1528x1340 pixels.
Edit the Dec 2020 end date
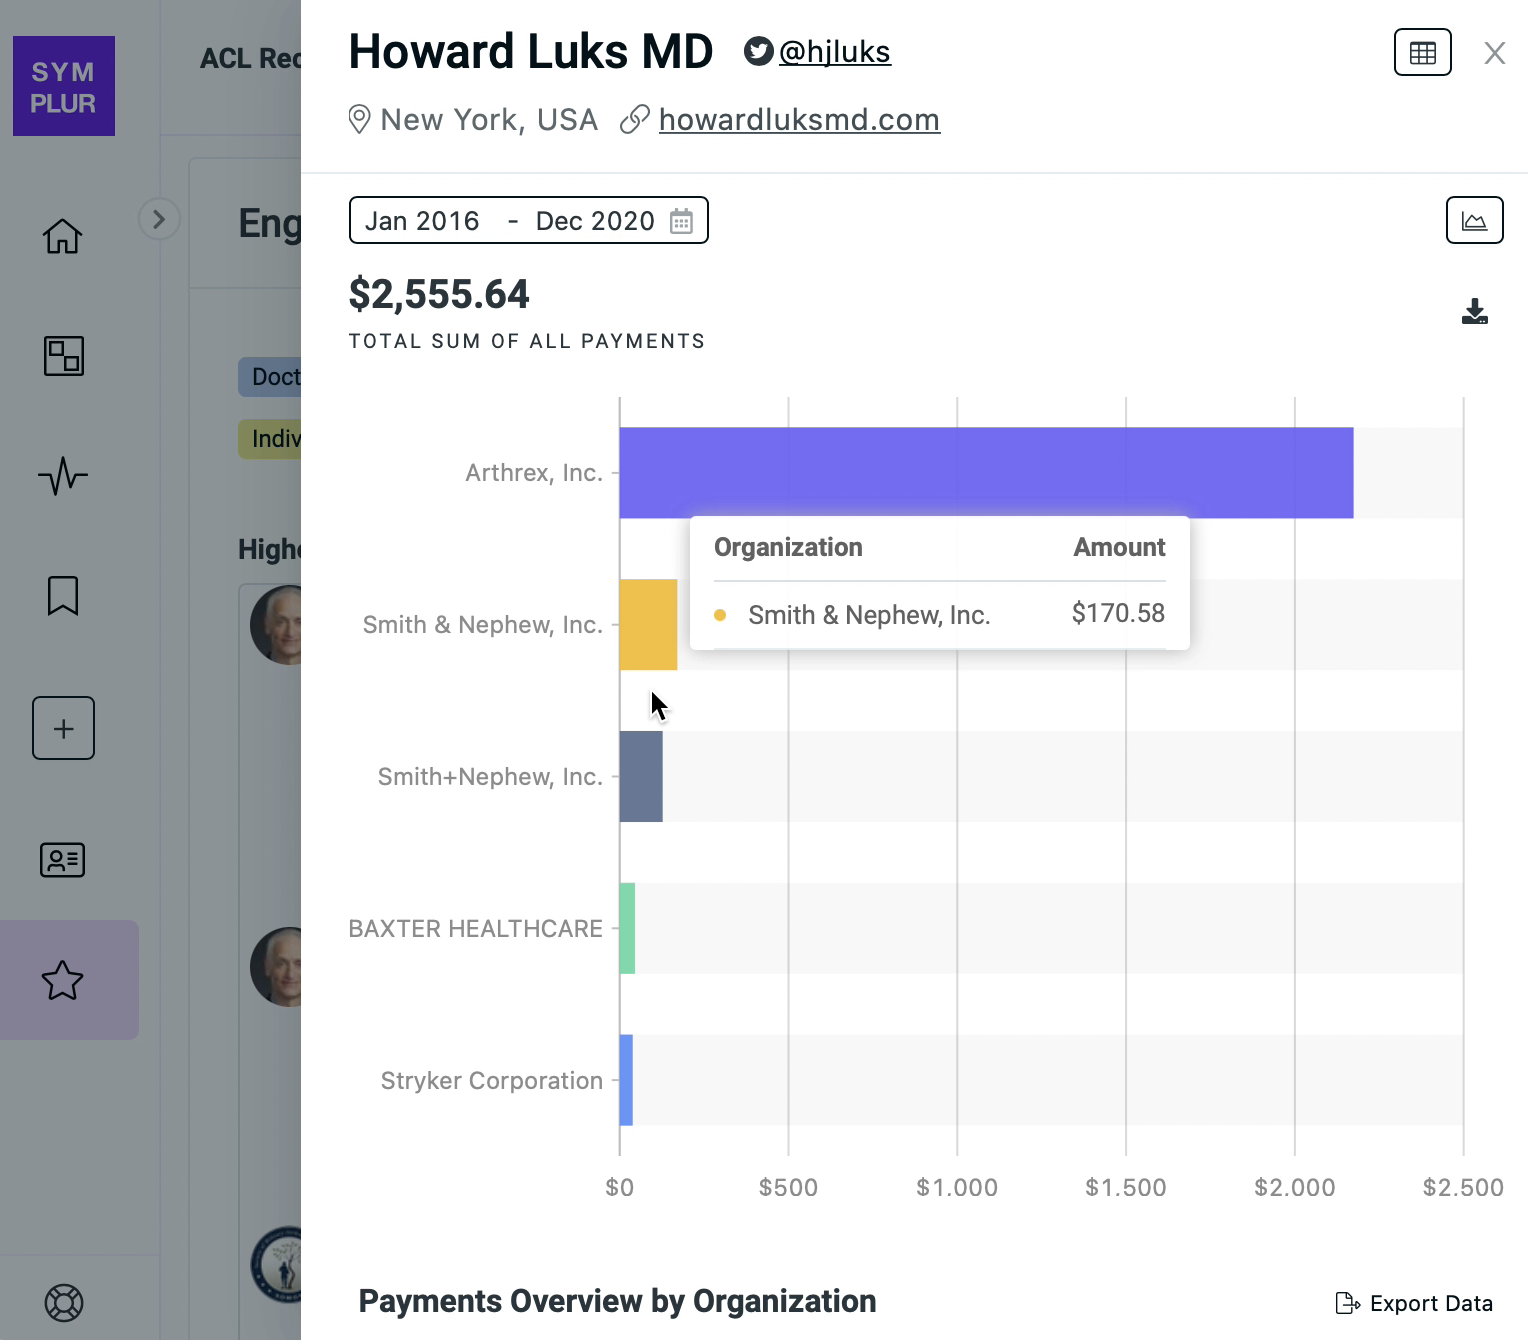coord(595,221)
